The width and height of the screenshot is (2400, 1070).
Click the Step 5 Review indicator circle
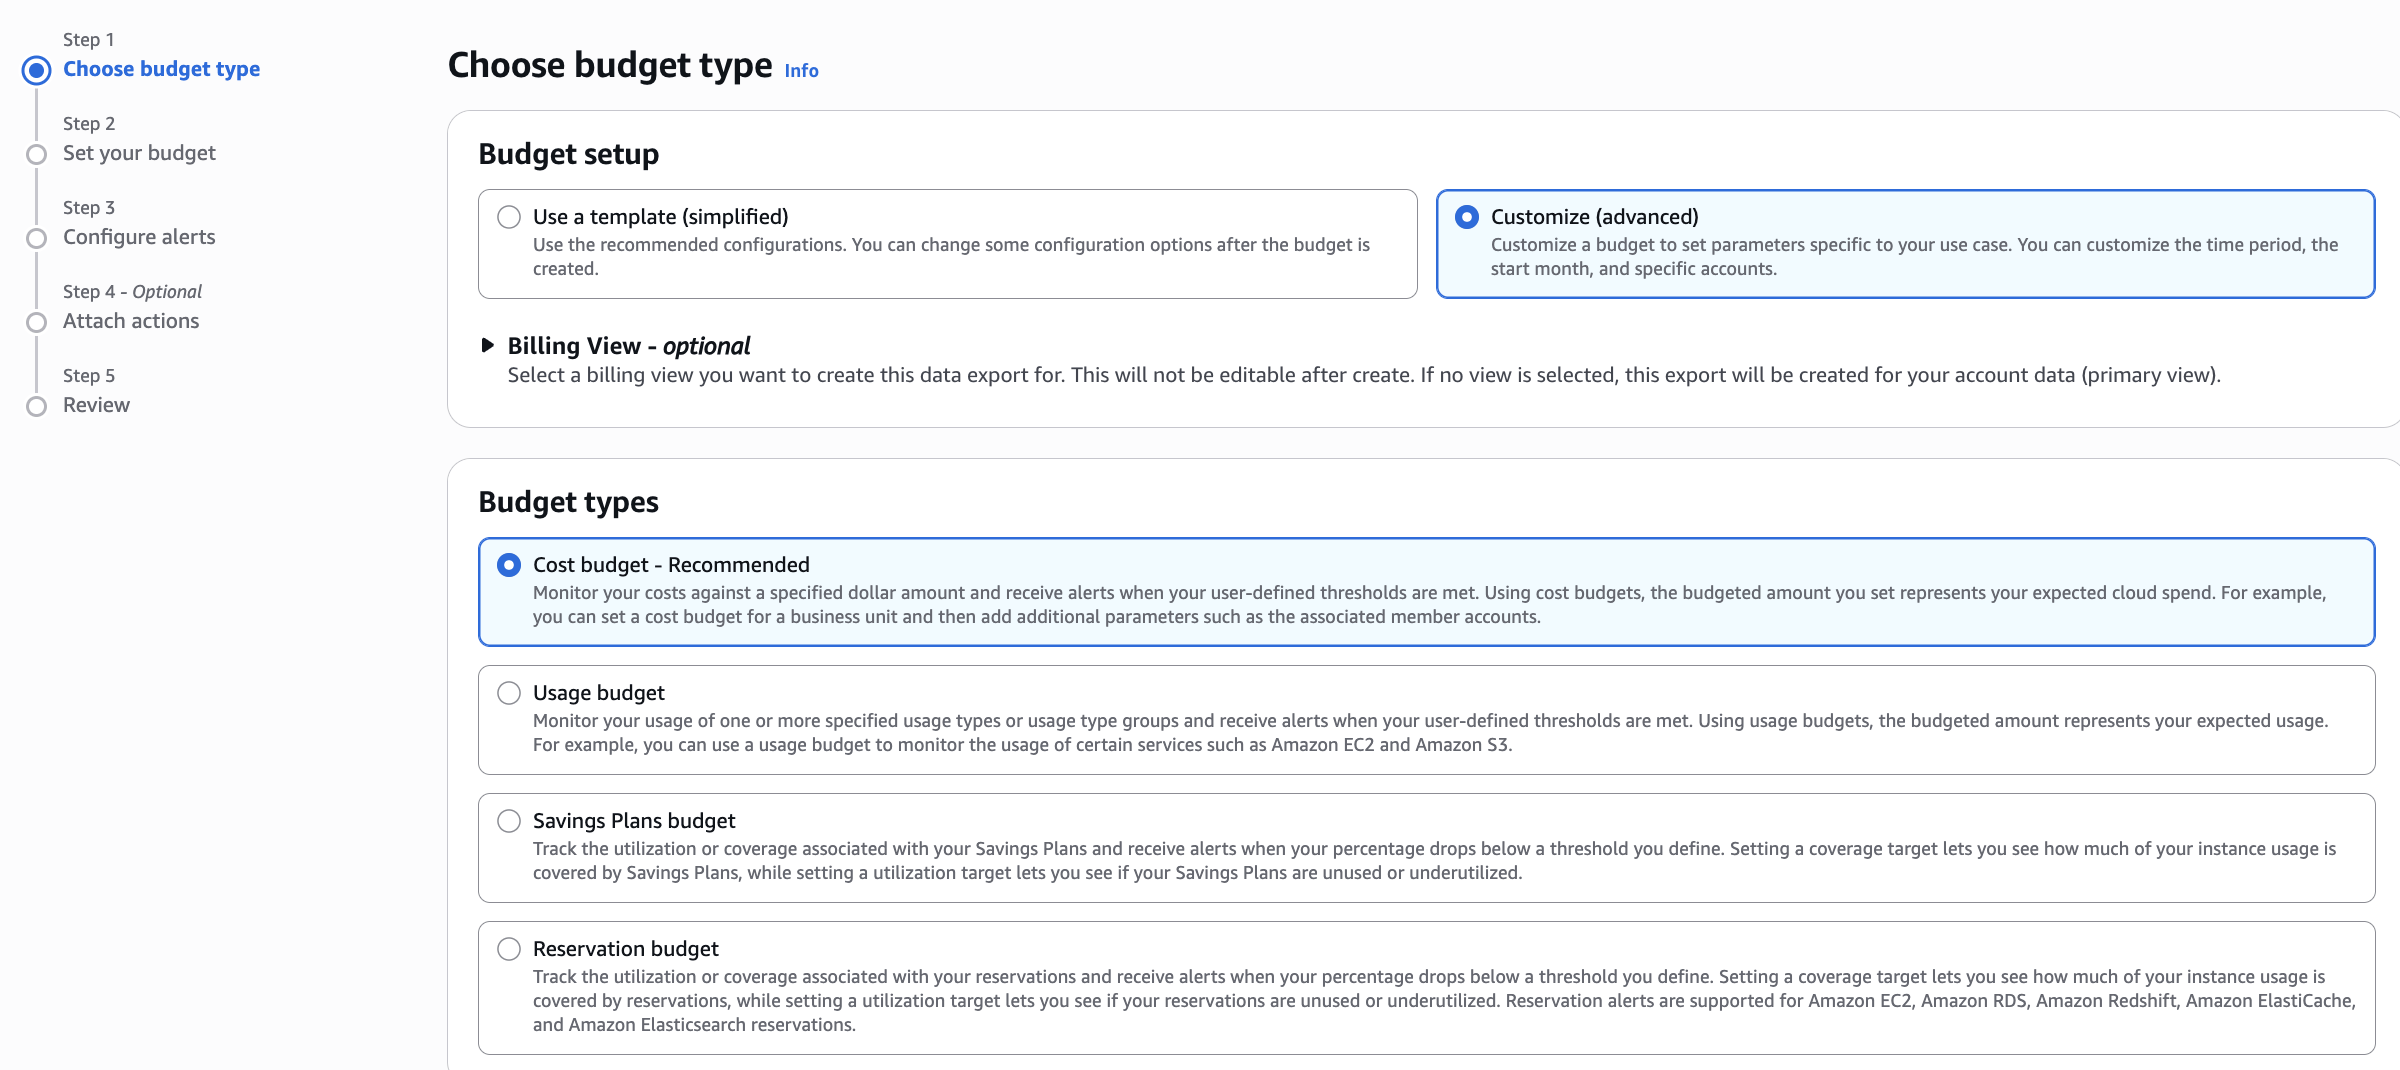37,406
